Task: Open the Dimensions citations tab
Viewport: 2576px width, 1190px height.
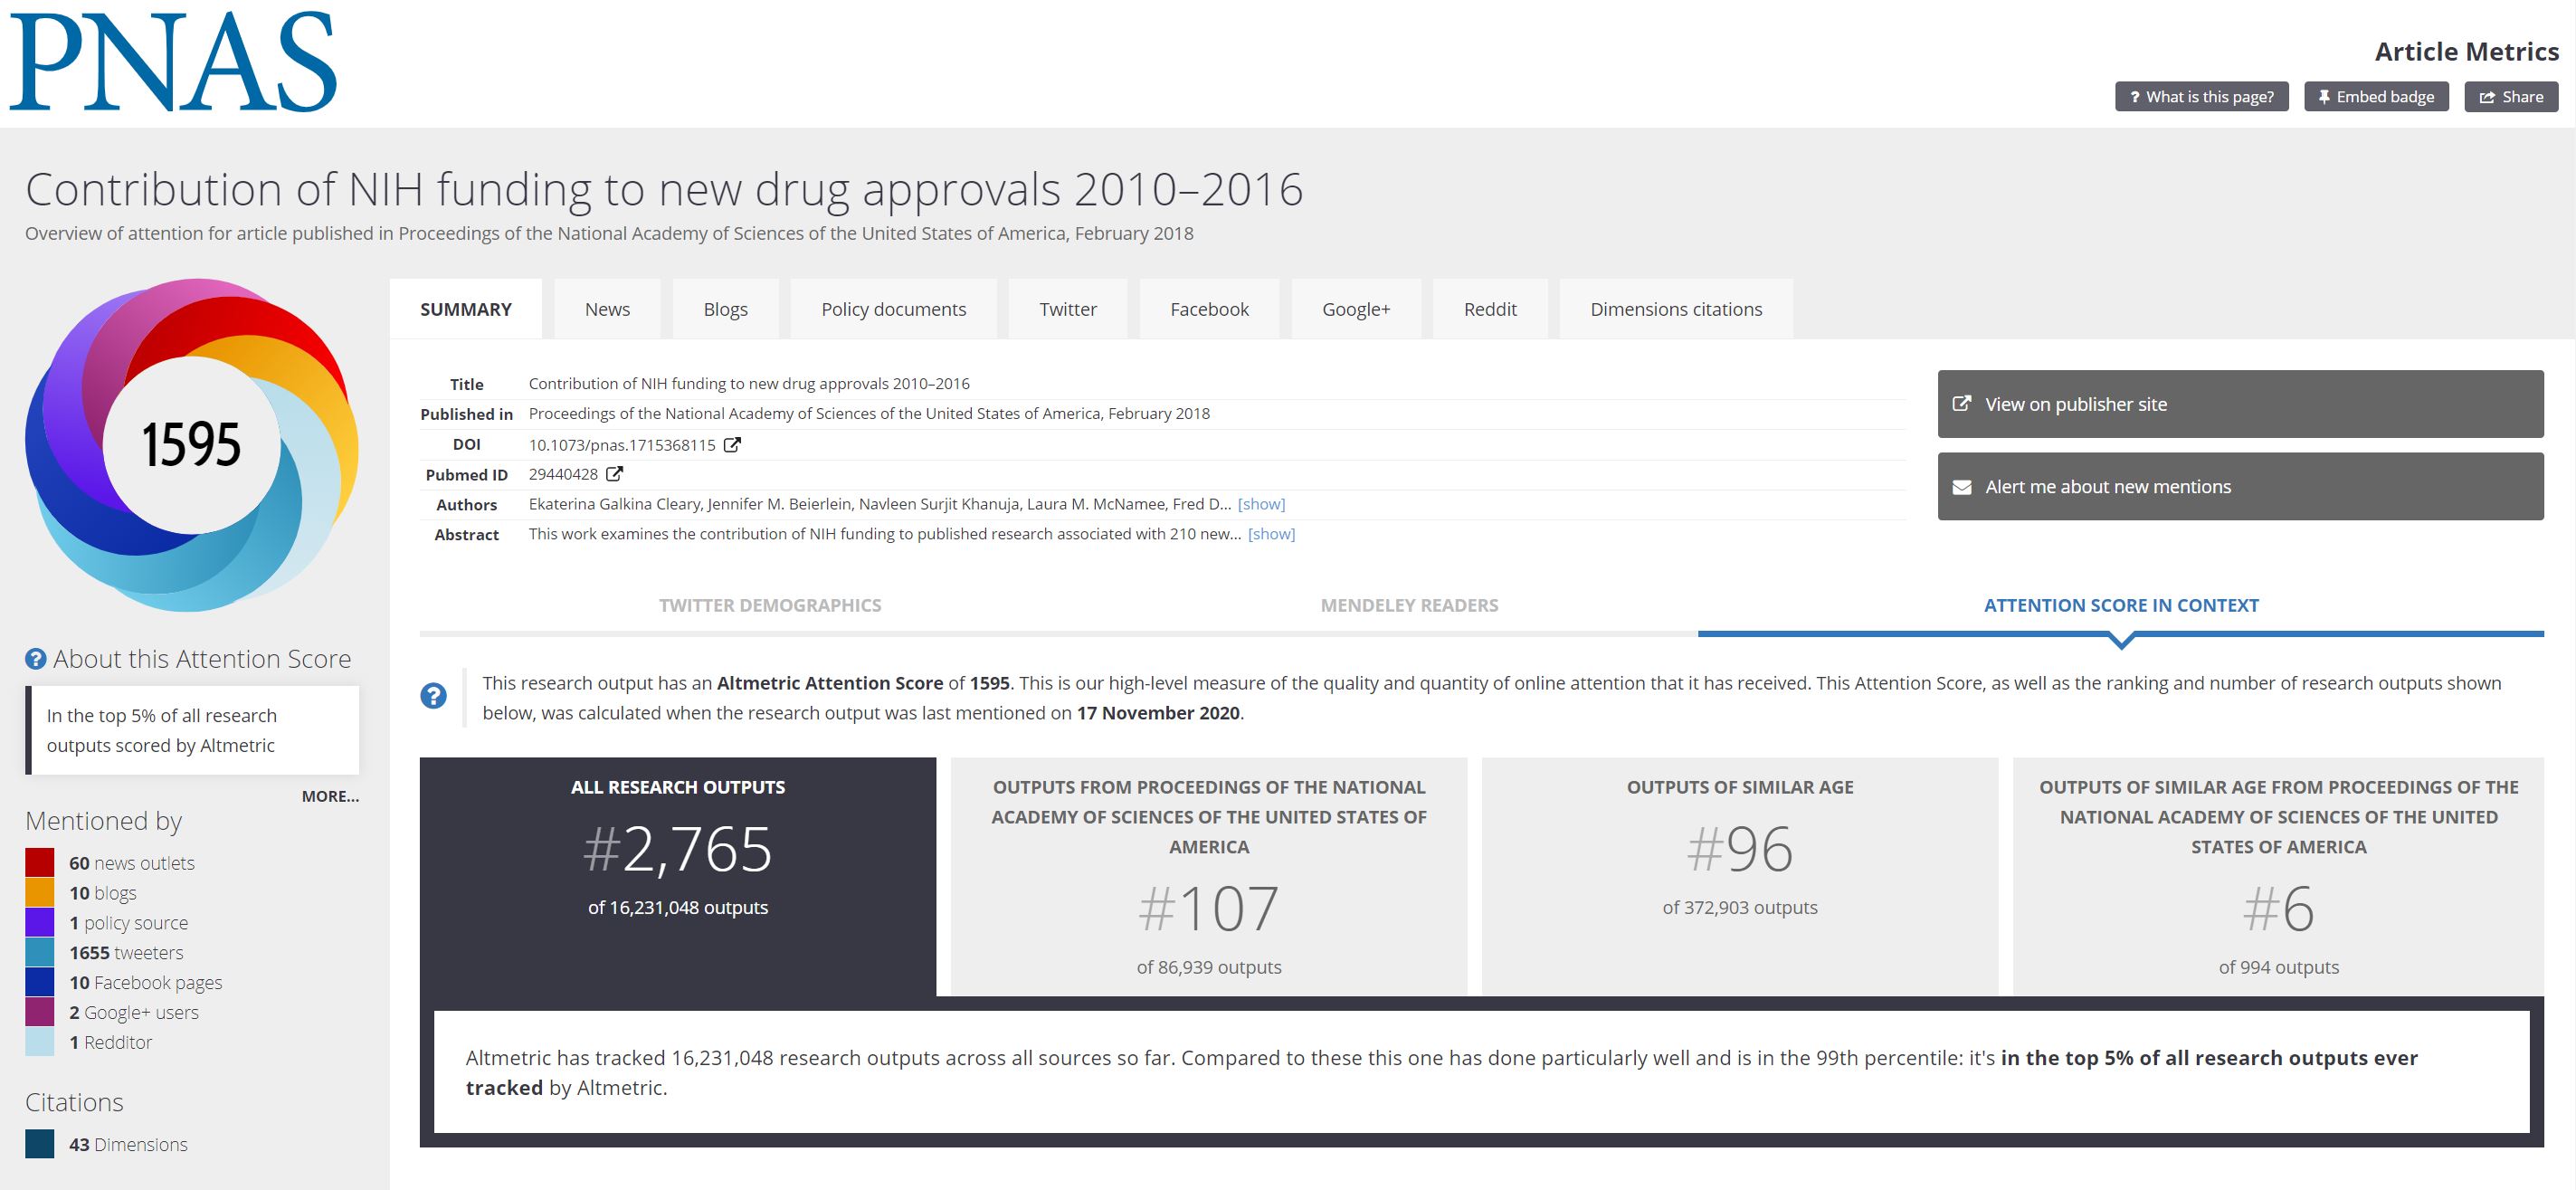Action: tap(1676, 309)
